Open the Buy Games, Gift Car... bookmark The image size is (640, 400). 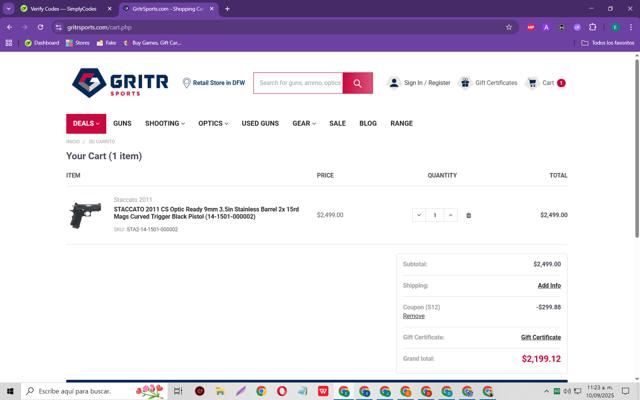point(152,43)
